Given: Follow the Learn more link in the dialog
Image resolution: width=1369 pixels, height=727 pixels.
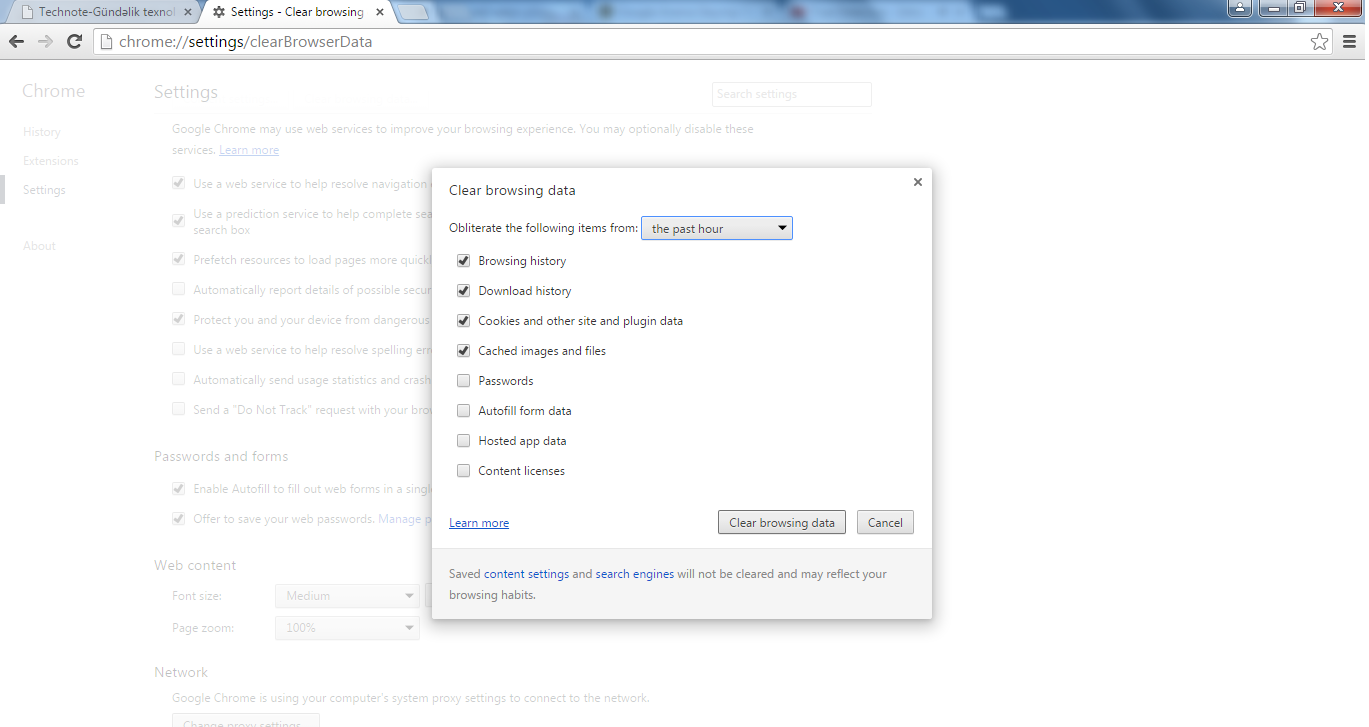Looking at the screenshot, I should pos(479,523).
